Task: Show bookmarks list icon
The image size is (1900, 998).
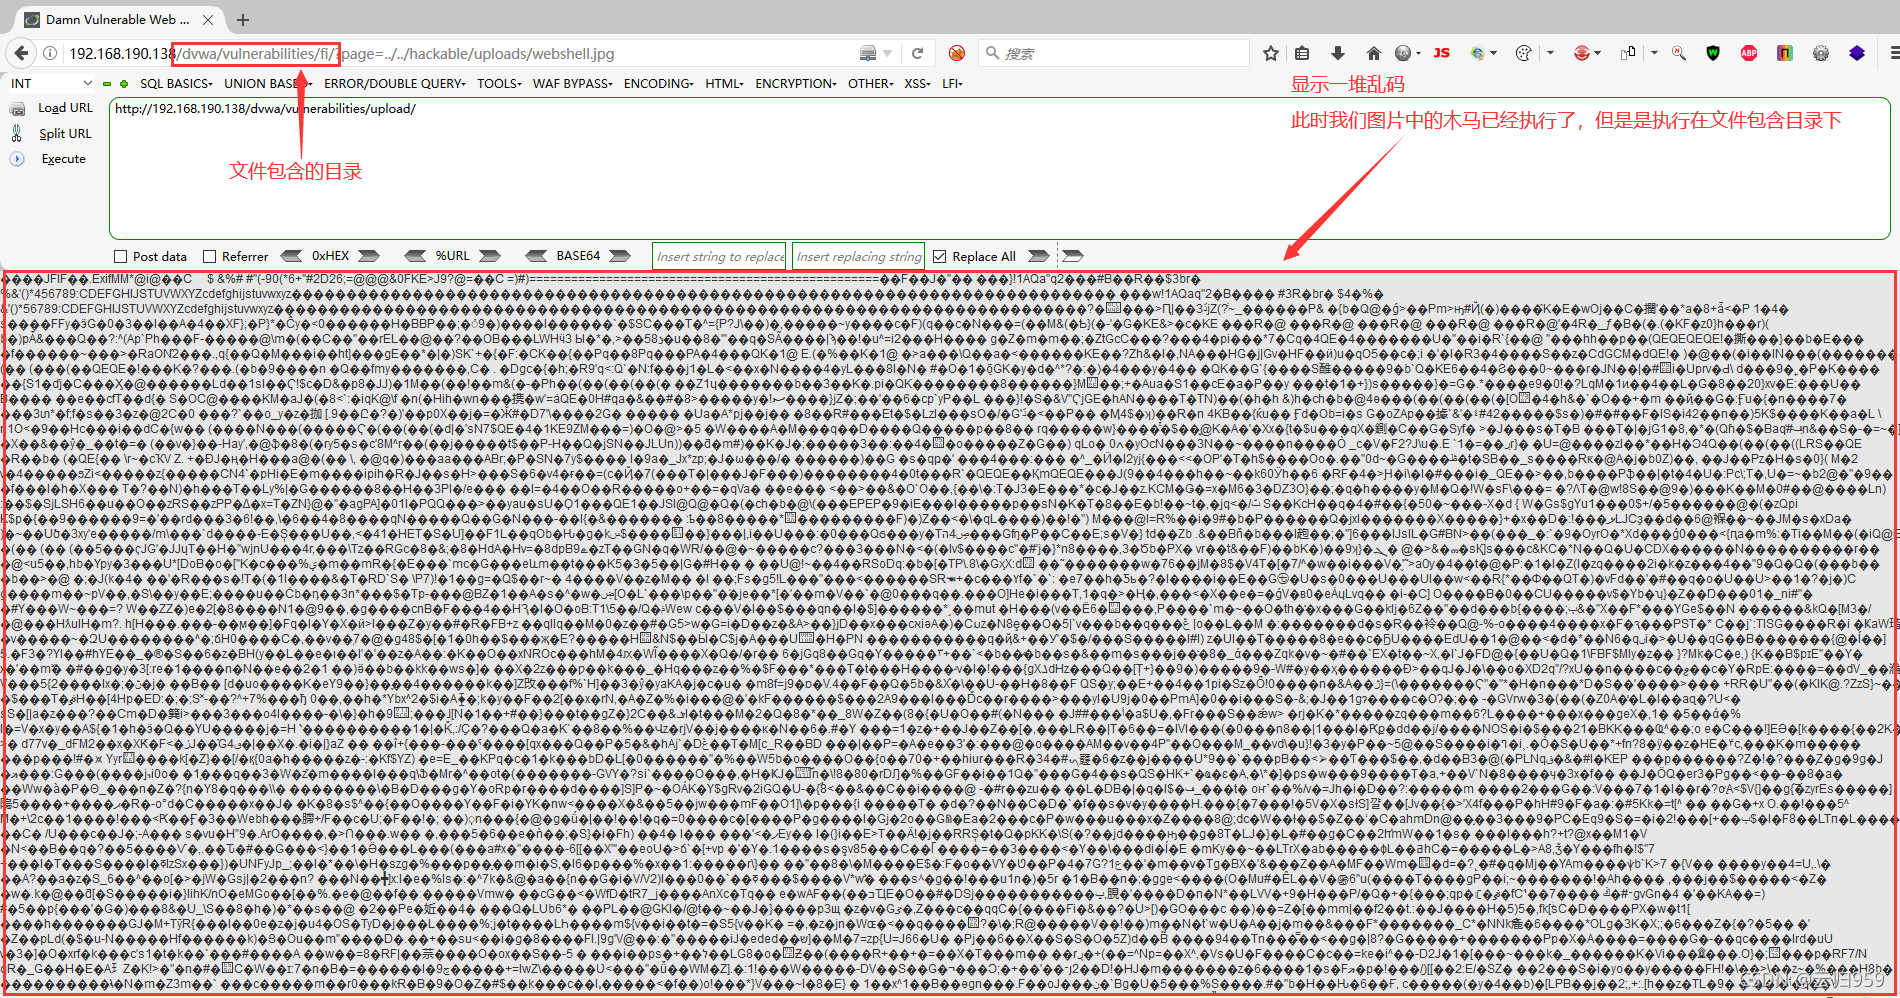Action: pos(1302,53)
